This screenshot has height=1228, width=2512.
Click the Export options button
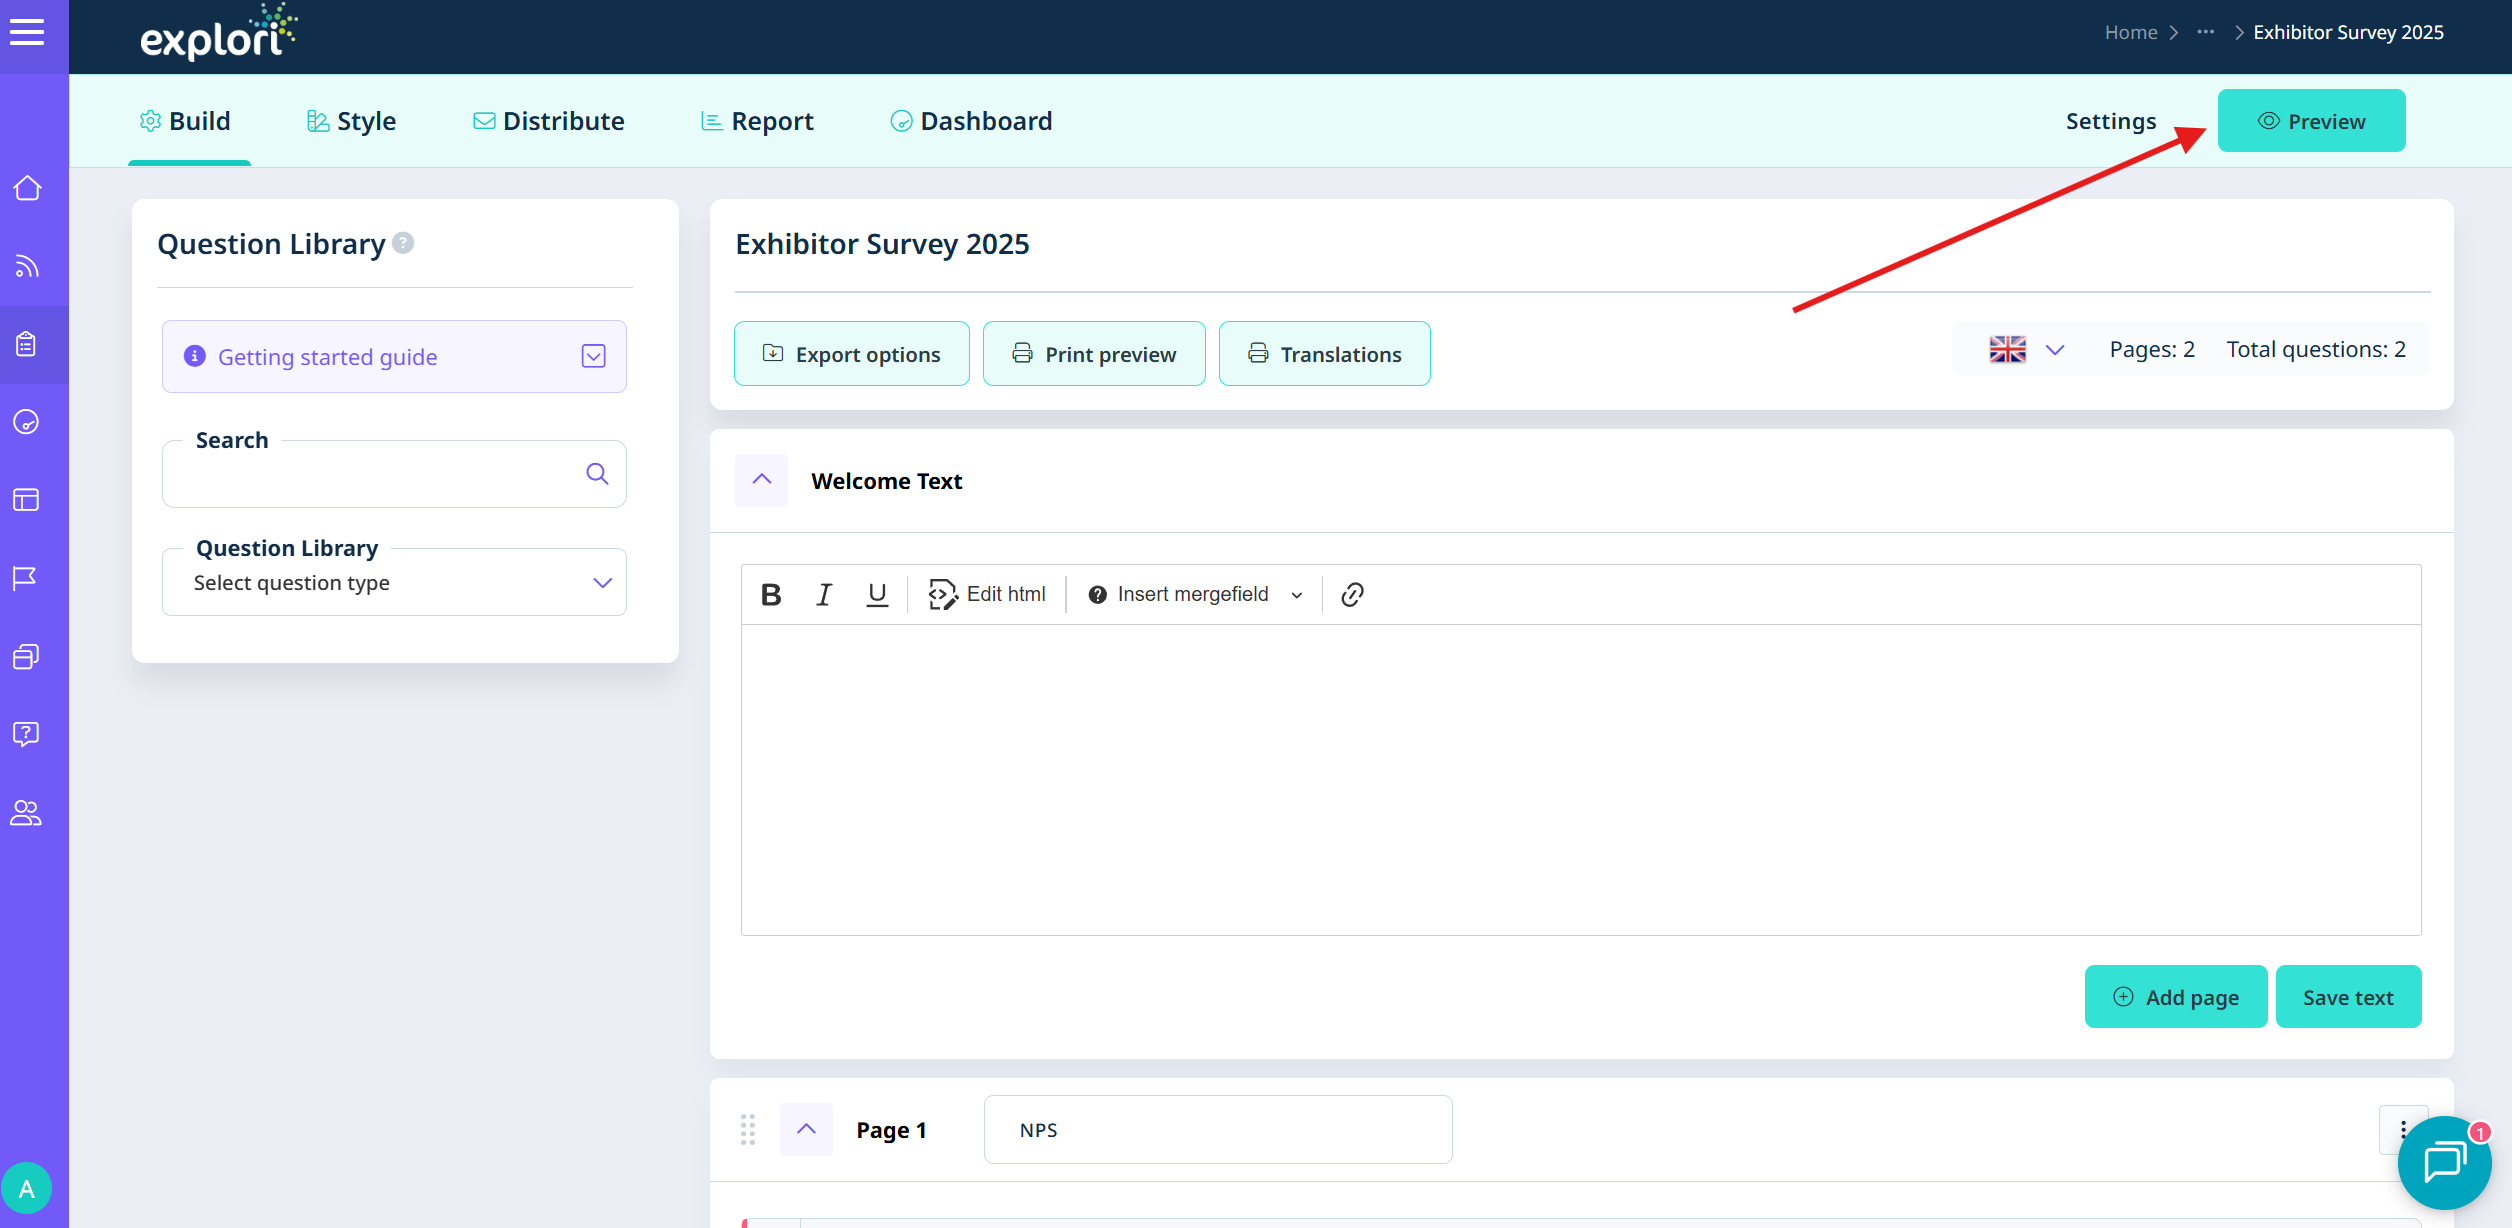click(x=852, y=354)
